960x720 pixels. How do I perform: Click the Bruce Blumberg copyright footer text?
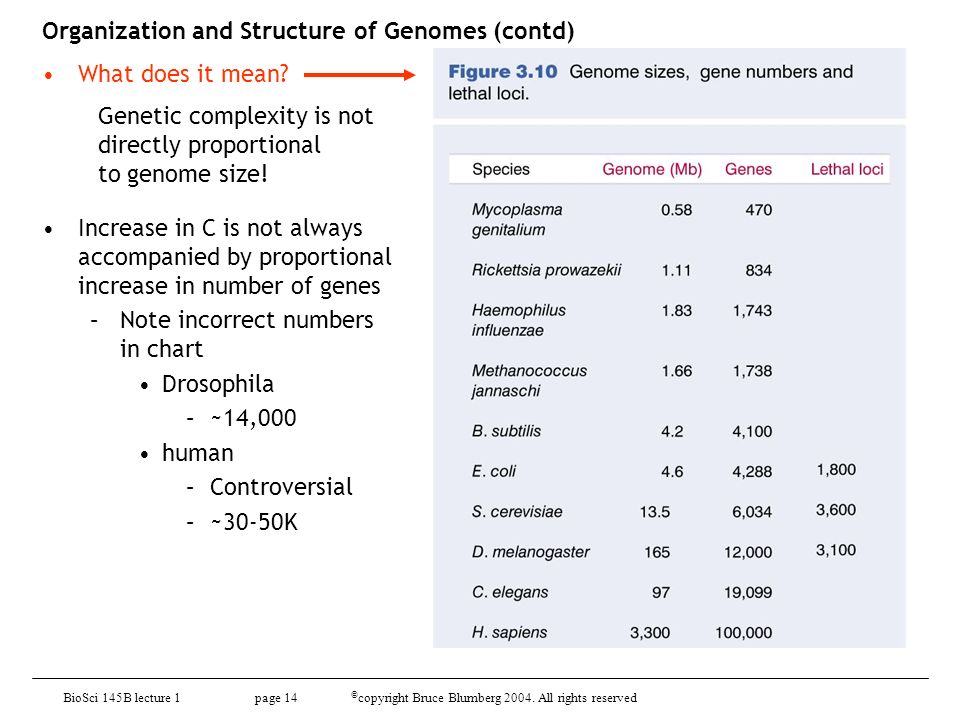pyautogui.click(x=494, y=697)
